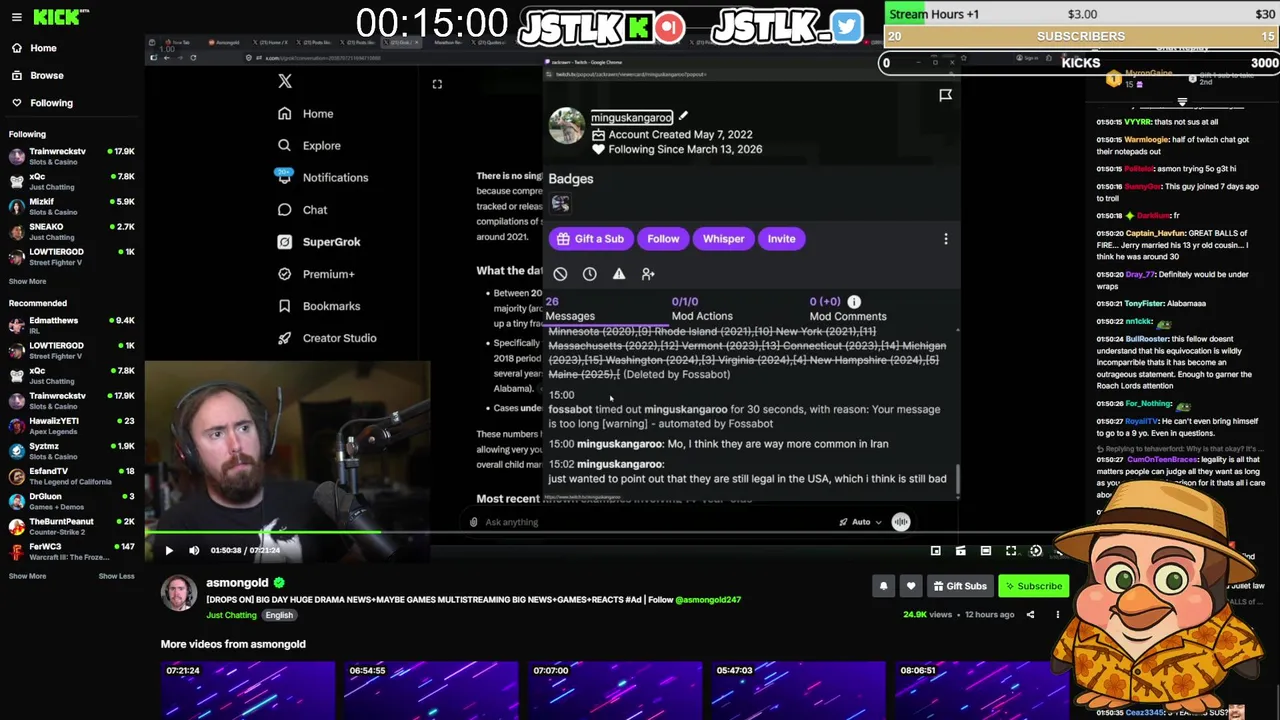Open Trainwreckstv channel under Following
The width and height of the screenshot is (1280, 720).
(71, 156)
